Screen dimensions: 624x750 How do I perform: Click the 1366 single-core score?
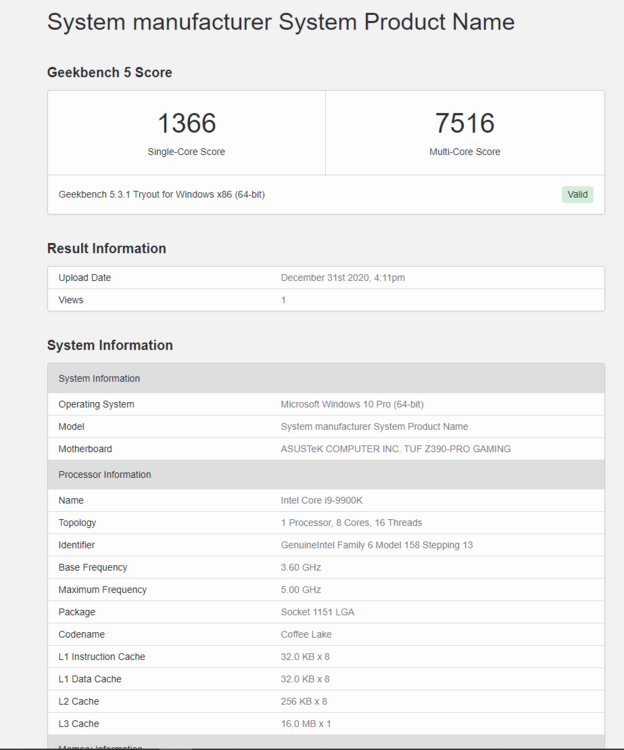click(186, 123)
